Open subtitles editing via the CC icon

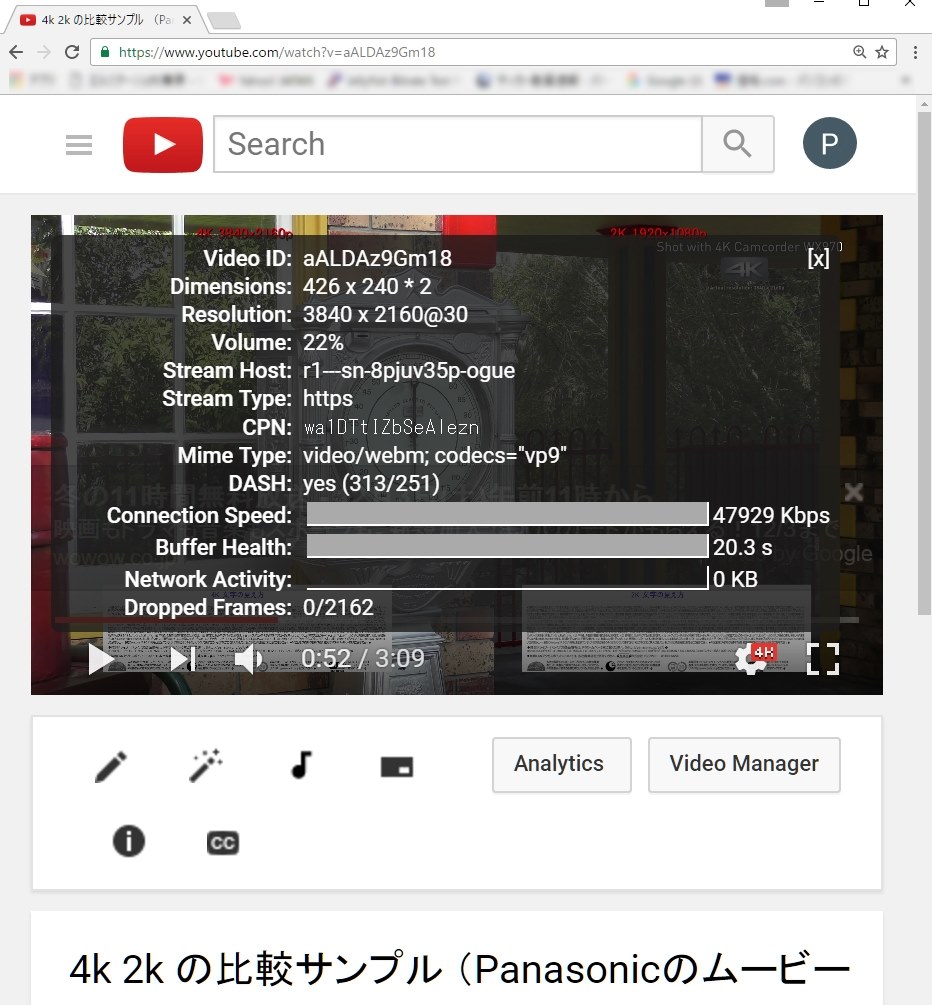(x=222, y=842)
